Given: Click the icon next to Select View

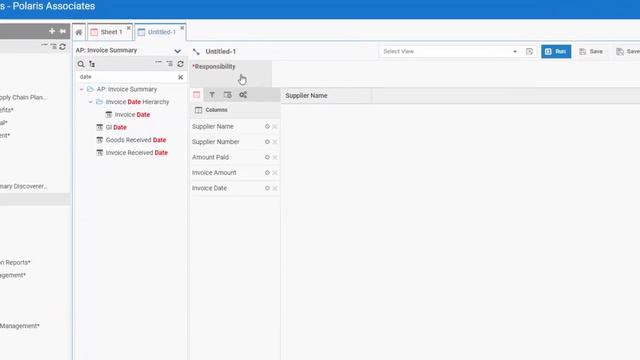Looking at the screenshot, I should pos(529,51).
